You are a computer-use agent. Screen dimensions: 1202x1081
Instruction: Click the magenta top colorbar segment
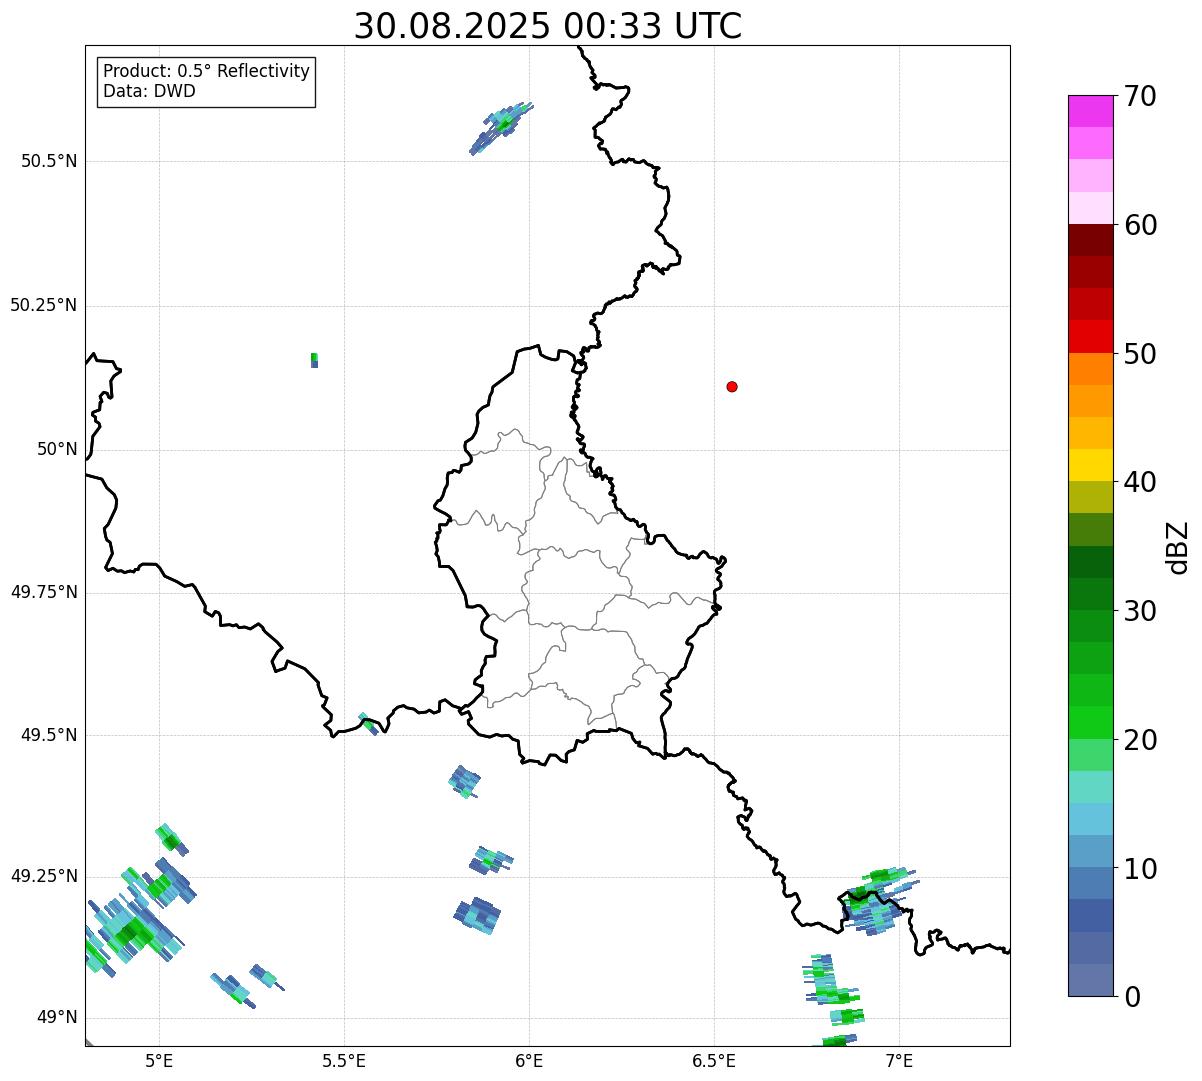point(1090,111)
